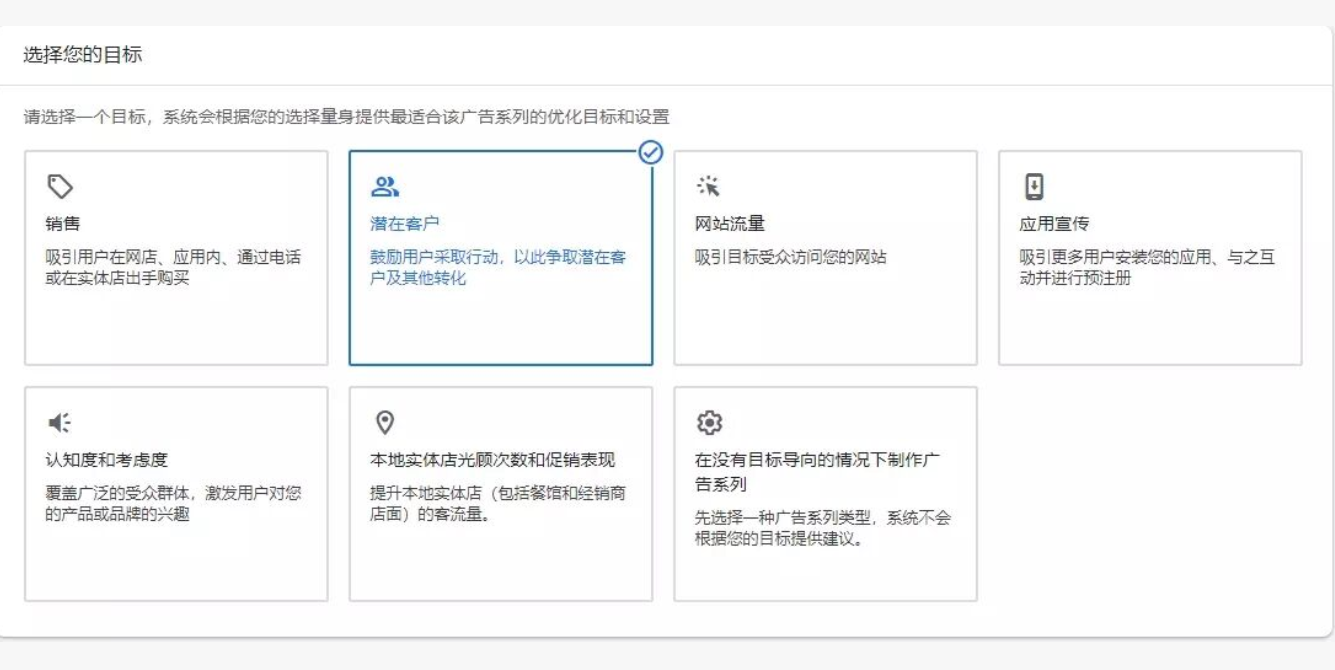Choose the 网站流量 goal title
The width and height of the screenshot is (1335, 670).
730,224
